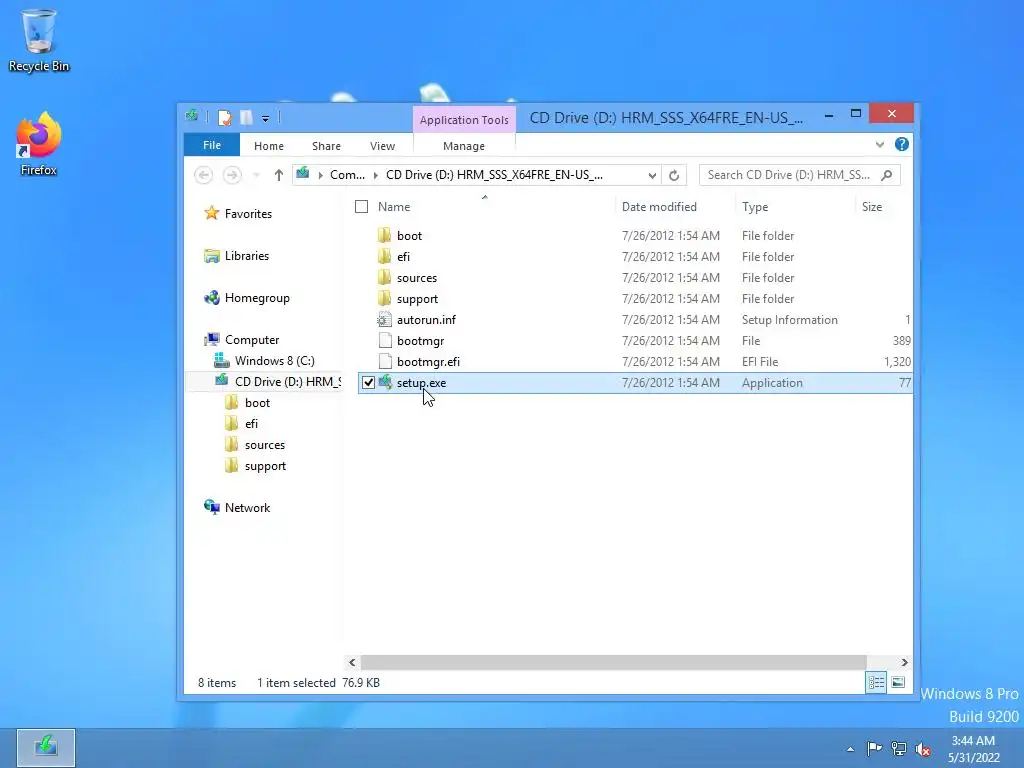Open the address bar history dropdown
This screenshot has height=768, width=1024.
(x=652, y=175)
